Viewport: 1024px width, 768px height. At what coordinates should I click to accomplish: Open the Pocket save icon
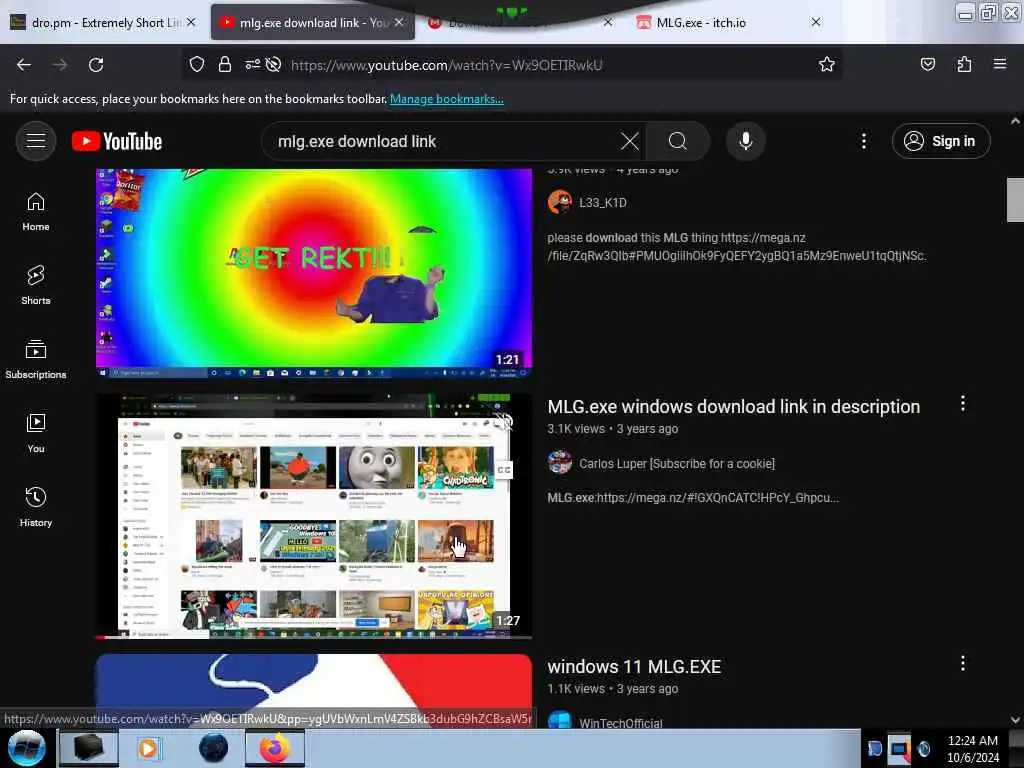[927, 65]
